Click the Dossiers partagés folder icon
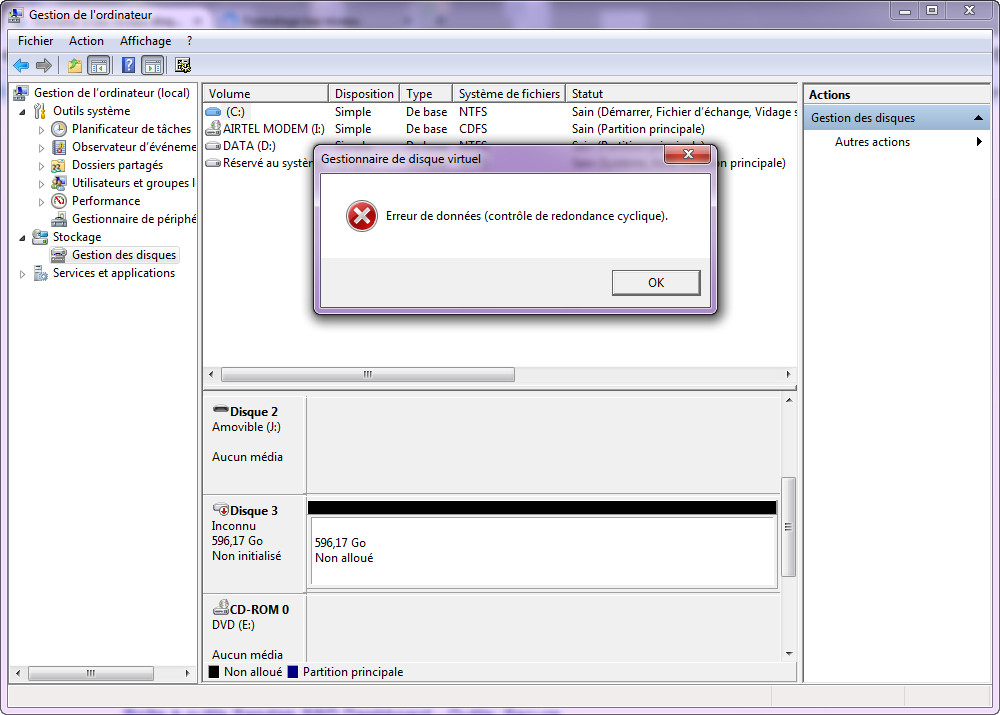1000x715 pixels. pos(59,165)
